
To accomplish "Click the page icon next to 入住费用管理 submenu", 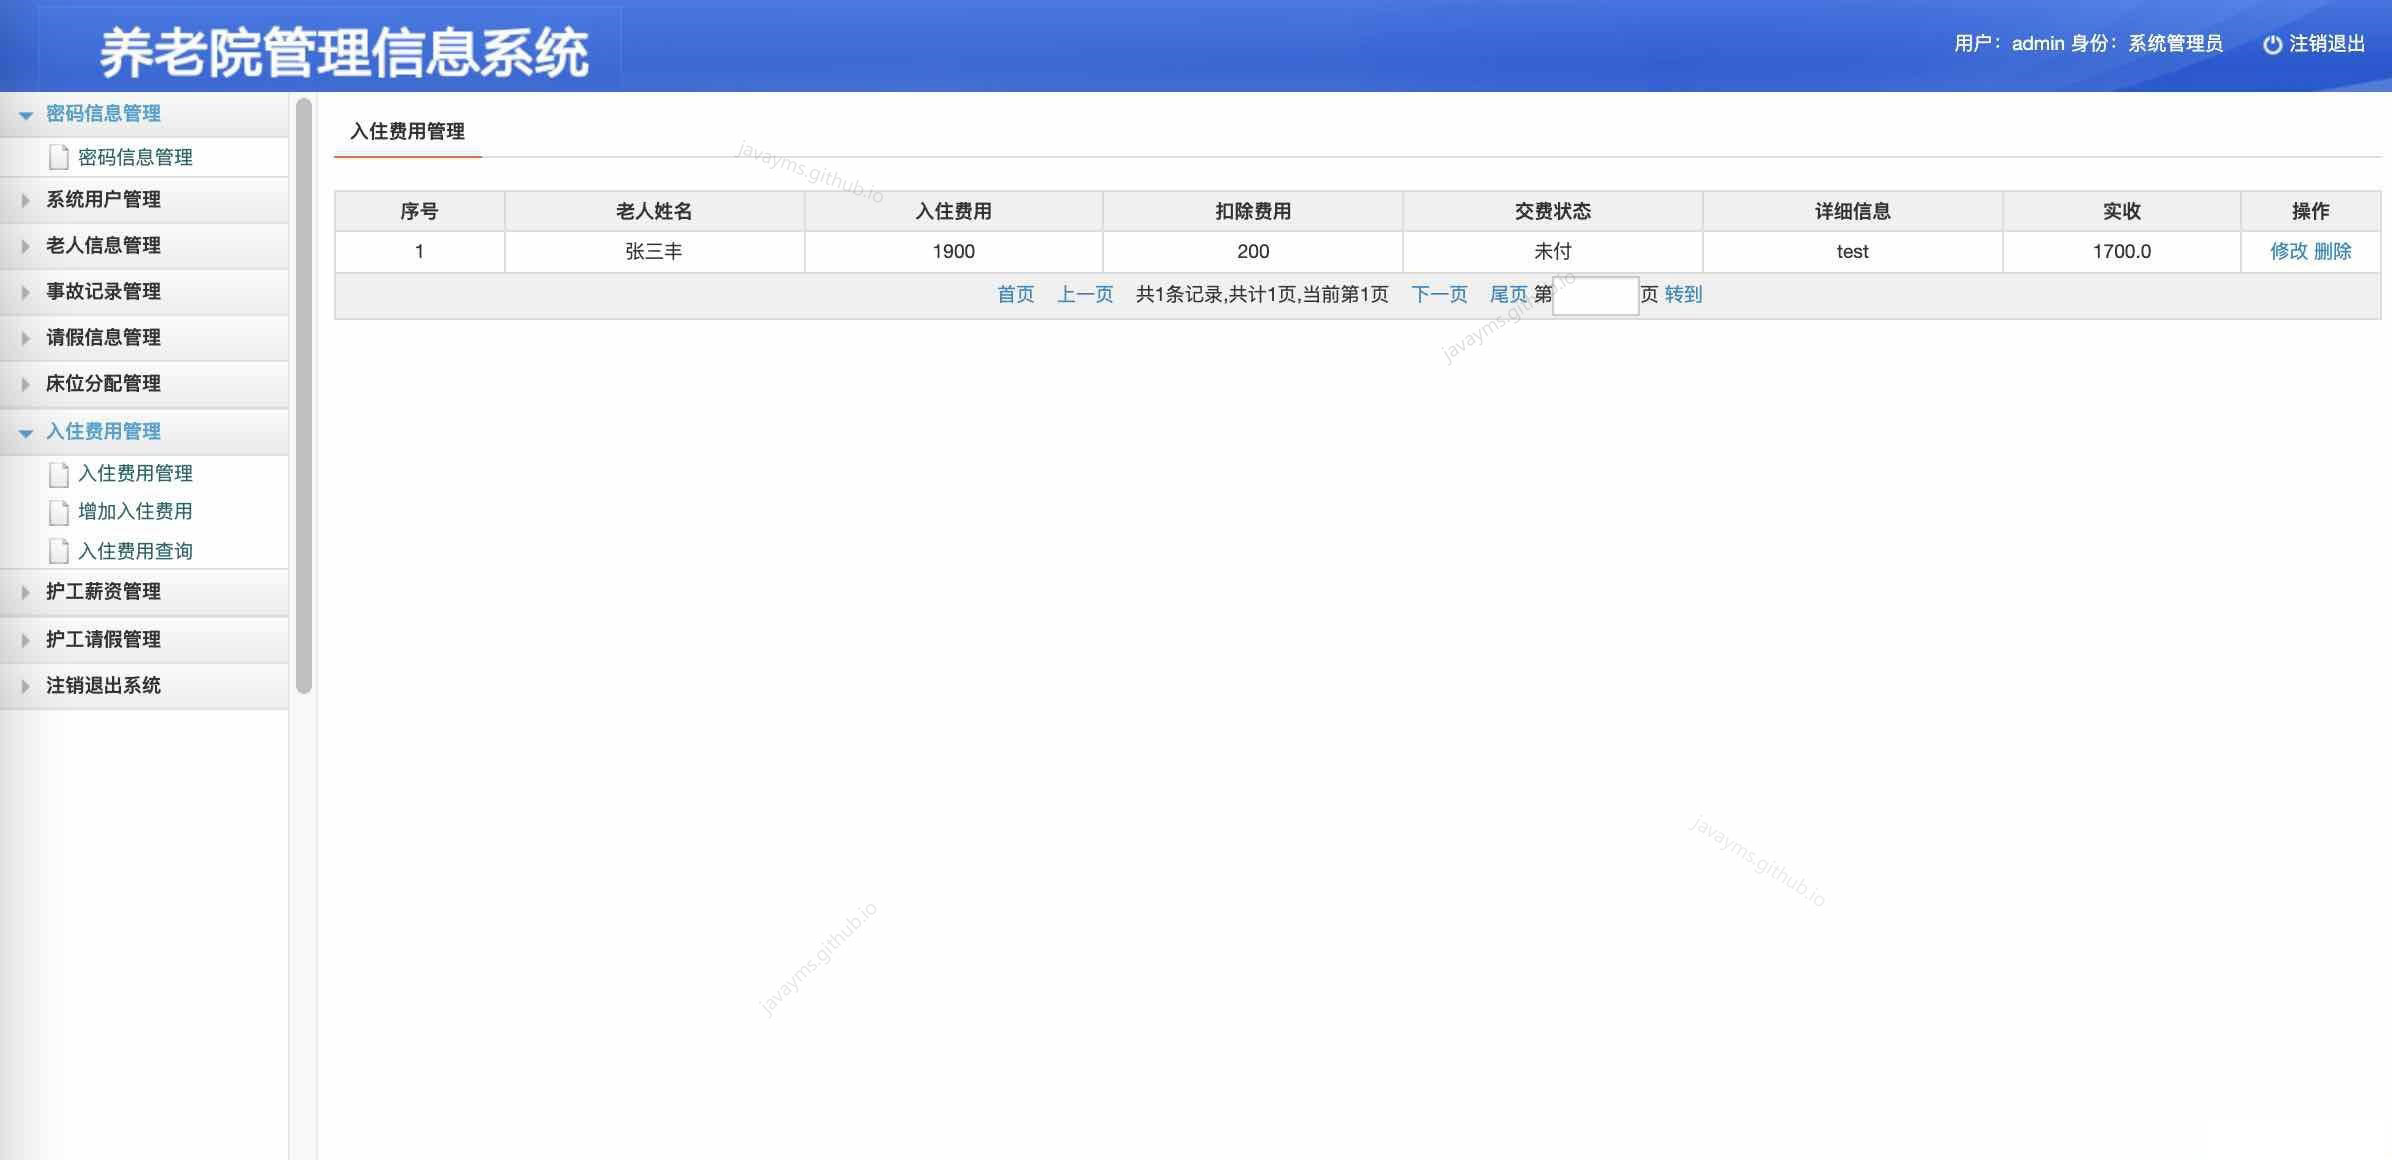I will [x=59, y=474].
